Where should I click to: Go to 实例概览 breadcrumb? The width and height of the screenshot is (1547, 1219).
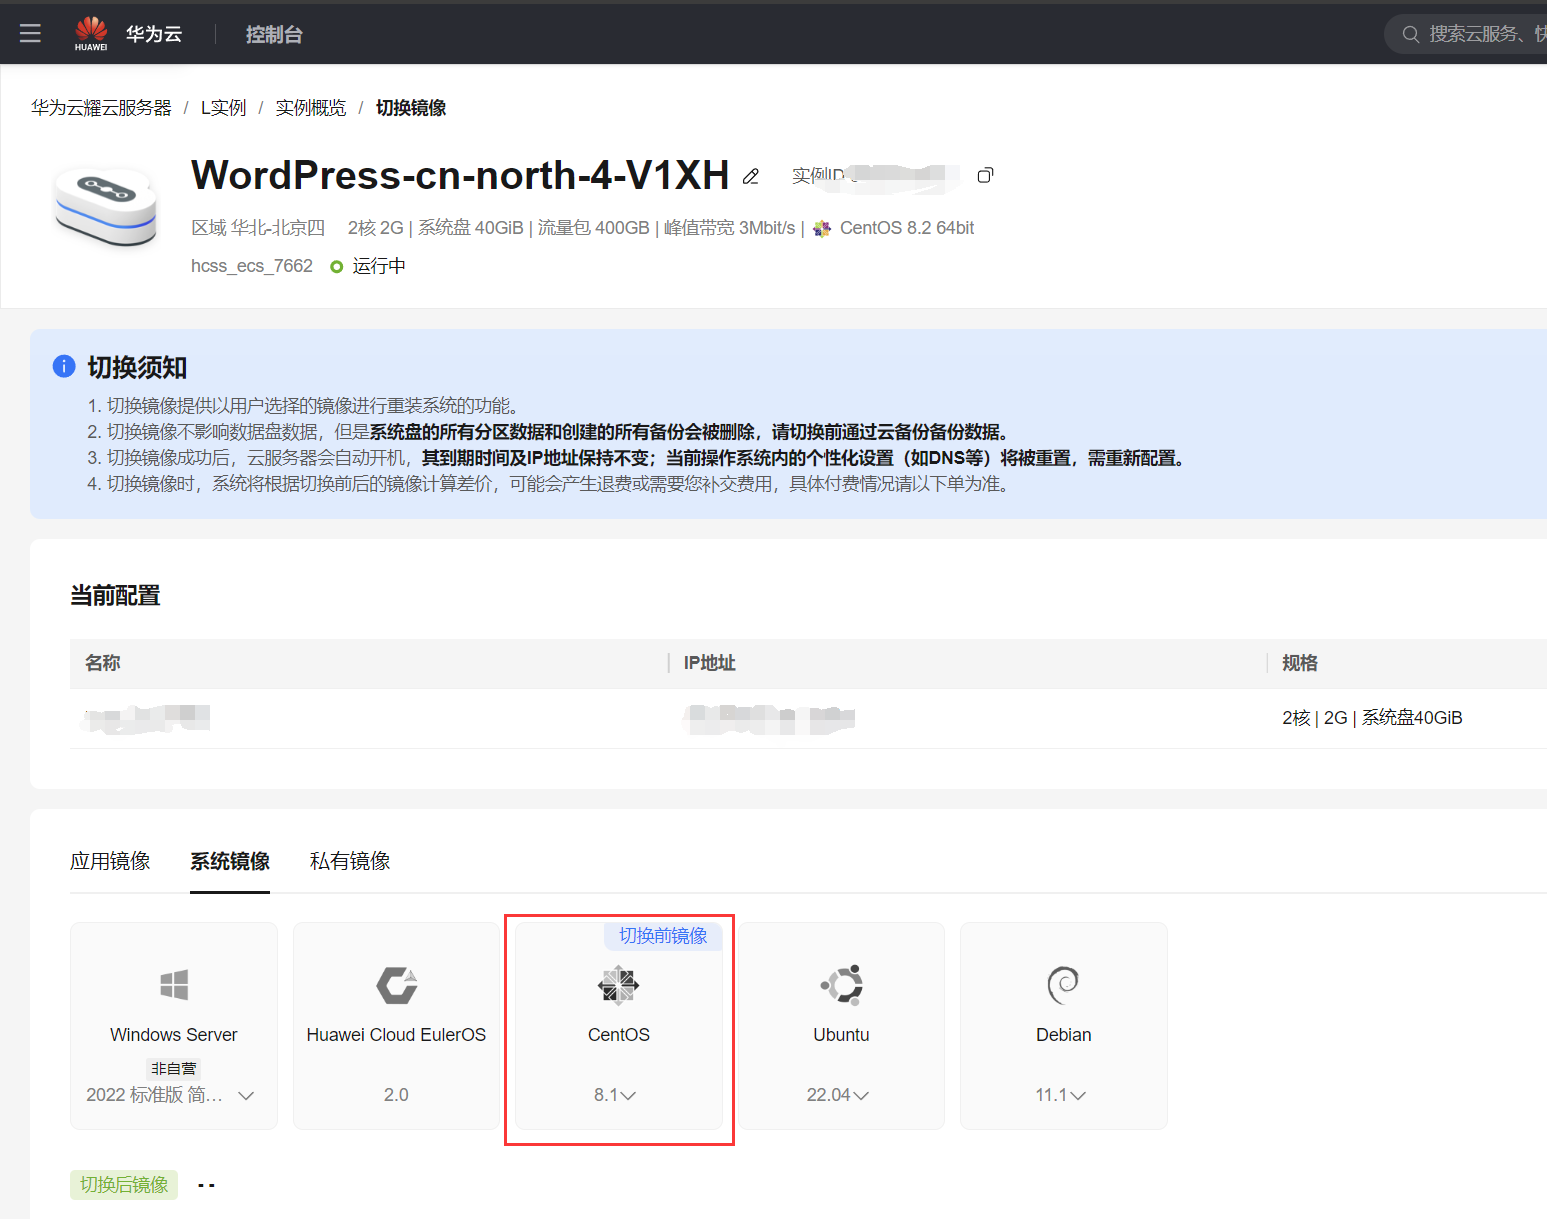pyautogui.click(x=311, y=108)
